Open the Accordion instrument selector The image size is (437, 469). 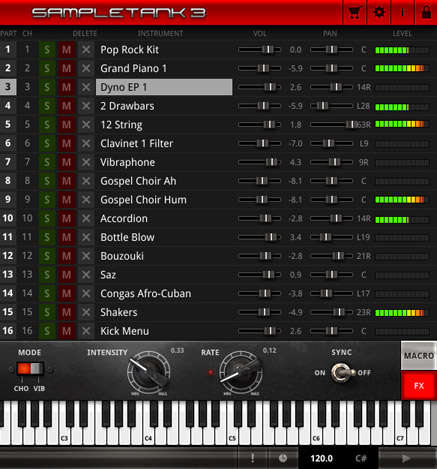coord(164,219)
